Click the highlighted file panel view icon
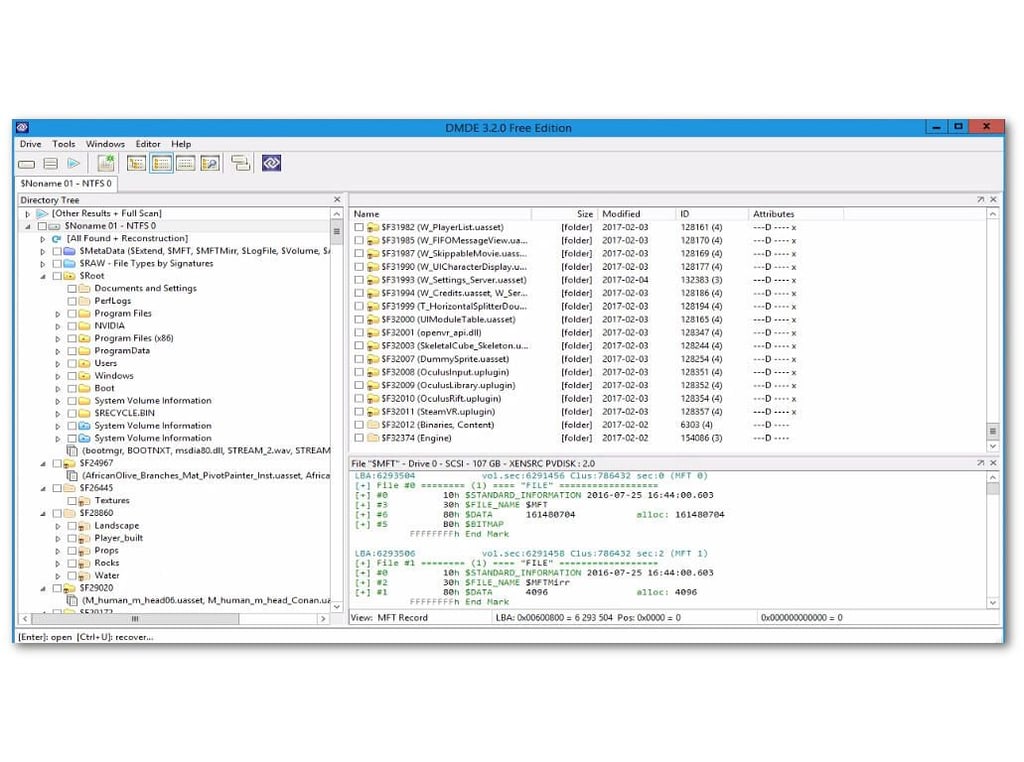The height and width of the screenshot is (762, 1024). click(x=161, y=163)
